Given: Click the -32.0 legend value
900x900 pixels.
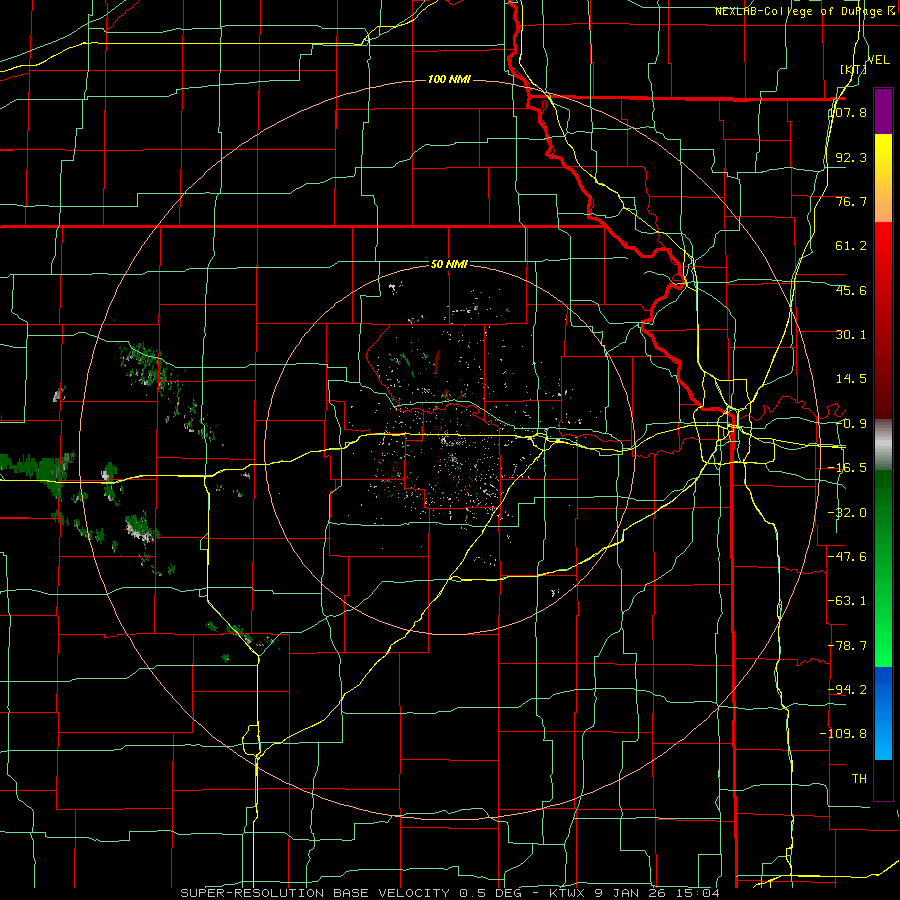Looking at the screenshot, I should pyautogui.click(x=848, y=512).
